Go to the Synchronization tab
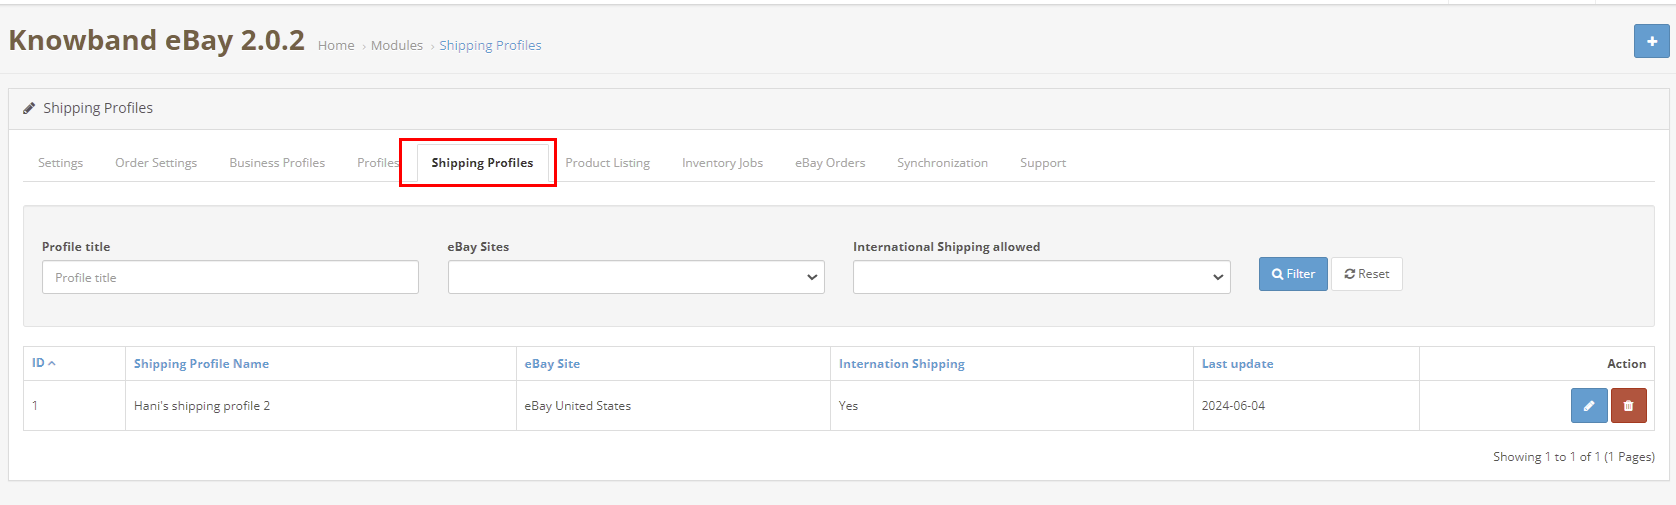The width and height of the screenshot is (1676, 505). [x=942, y=163]
